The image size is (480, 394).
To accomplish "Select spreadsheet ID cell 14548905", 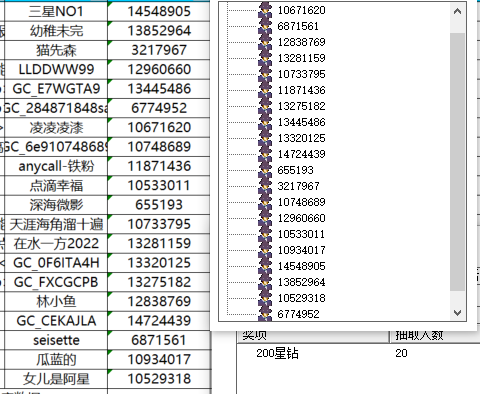I will tap(159, 12).
